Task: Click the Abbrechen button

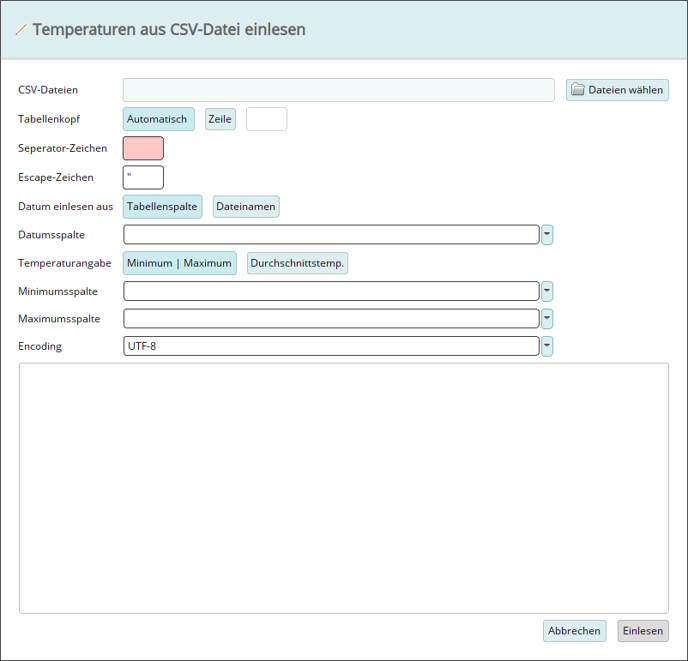Action: coord(574,631)
